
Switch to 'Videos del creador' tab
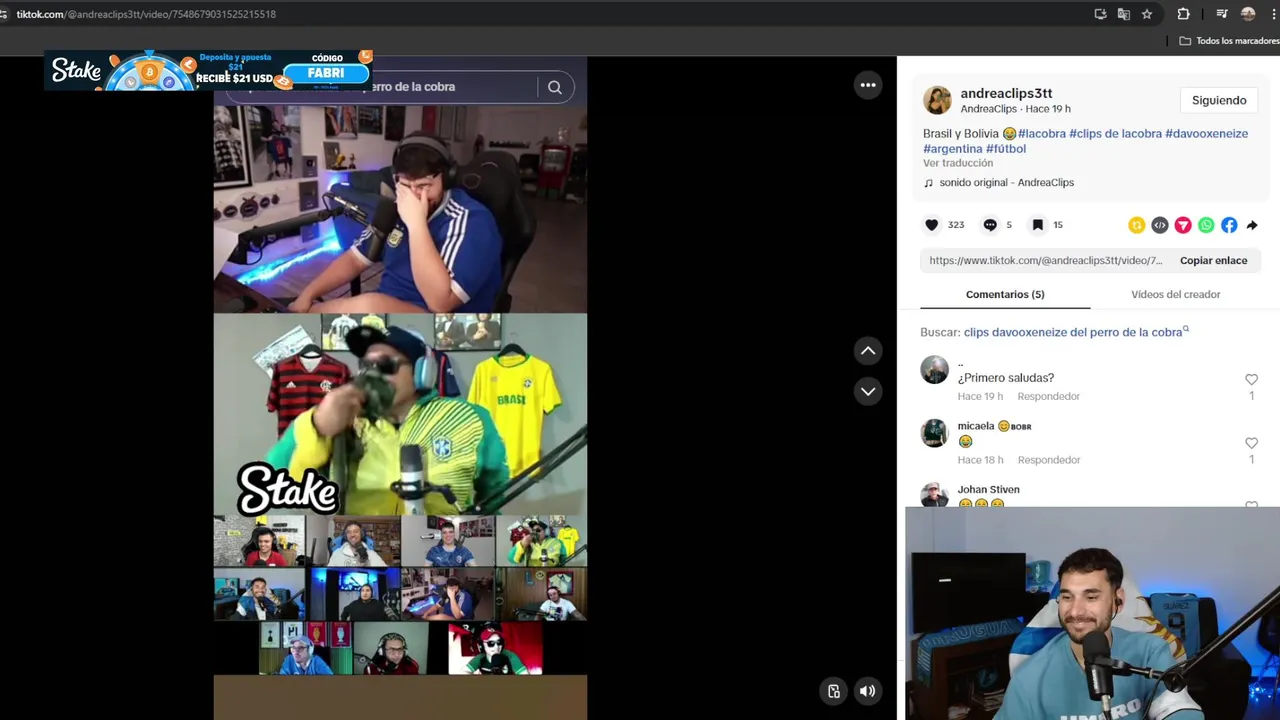point(1175,294)
